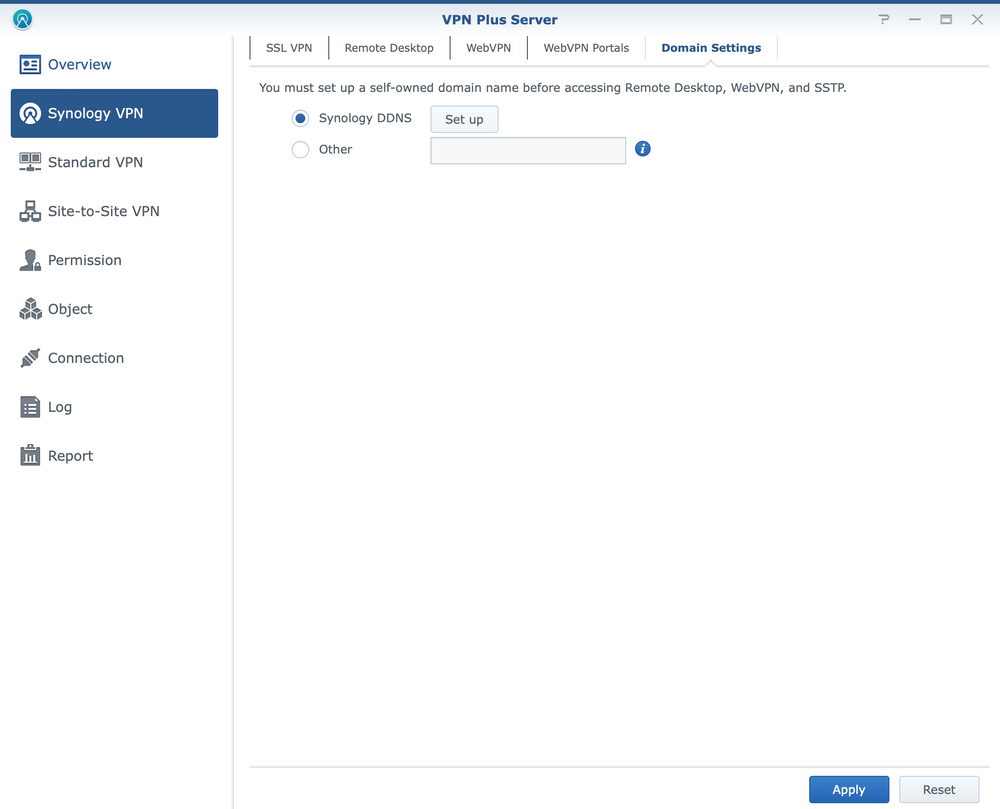Click the Site-to-Site VPN network icon
1000x809 pixels.
click(30, 211)
